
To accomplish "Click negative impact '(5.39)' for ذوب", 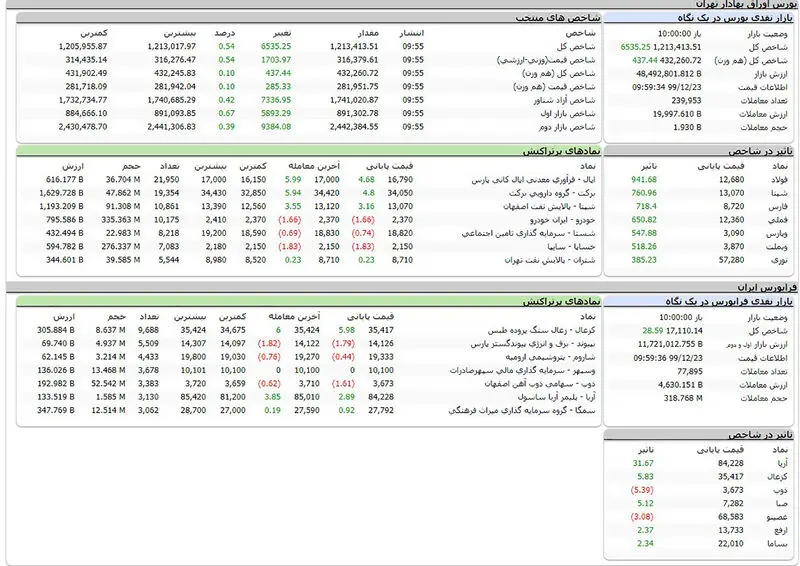I will point(642,490).
